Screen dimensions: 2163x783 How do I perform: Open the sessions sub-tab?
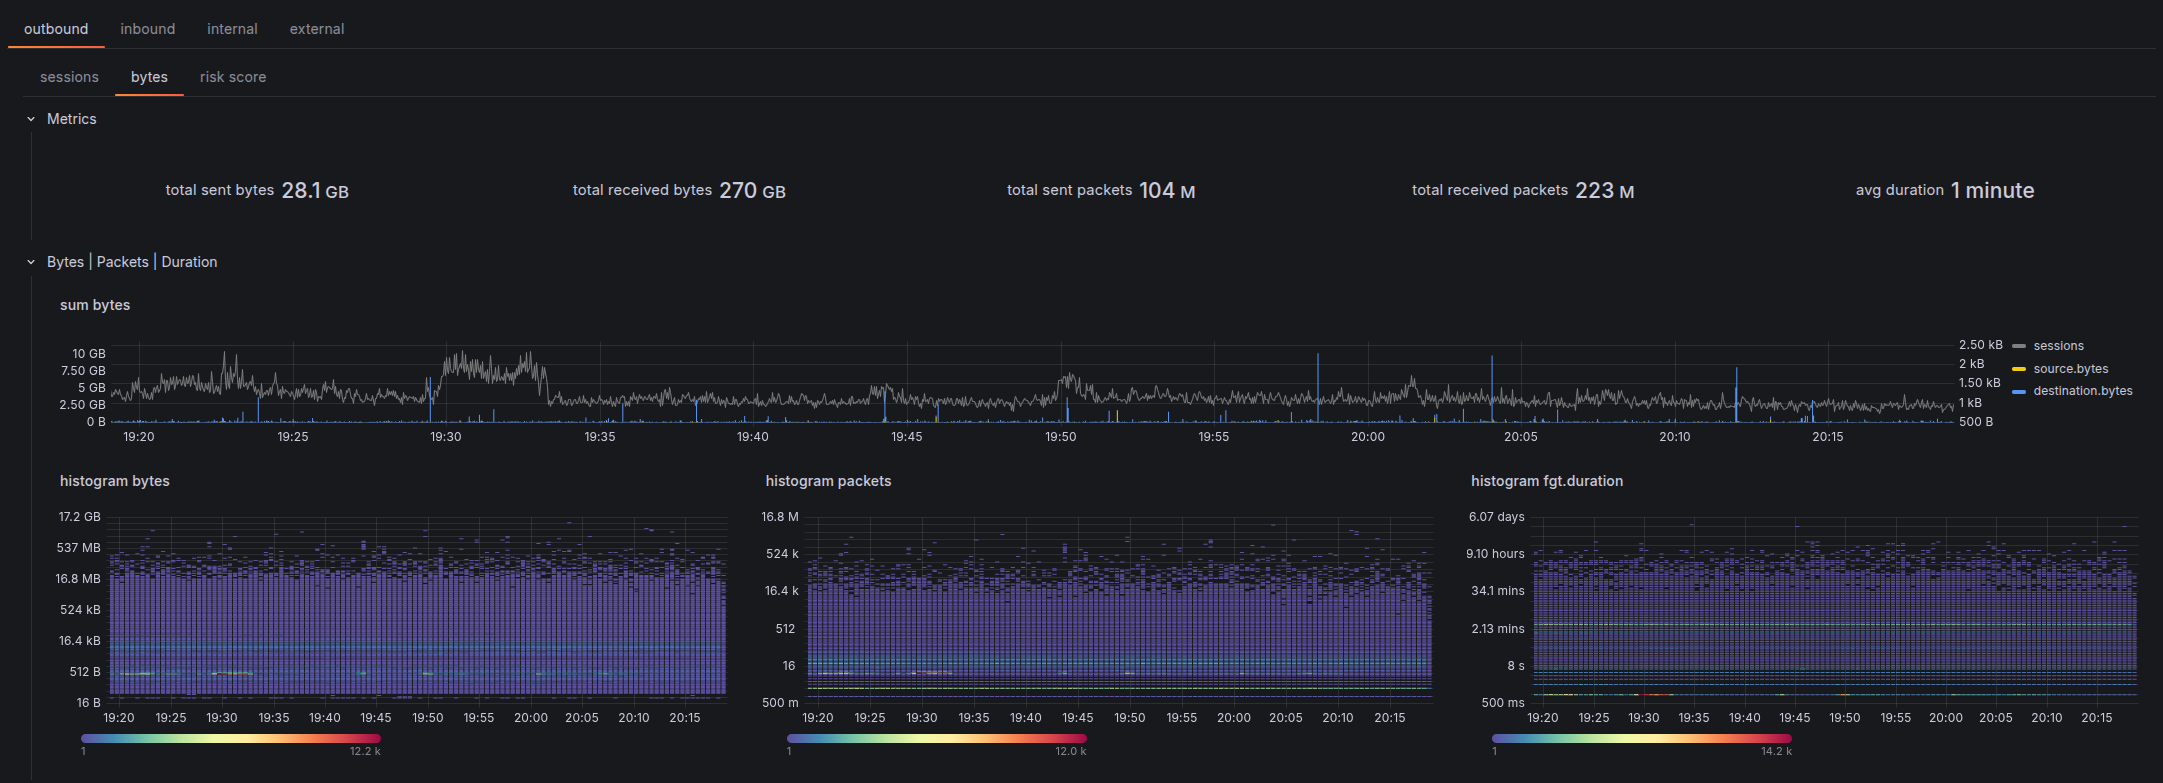69,77
